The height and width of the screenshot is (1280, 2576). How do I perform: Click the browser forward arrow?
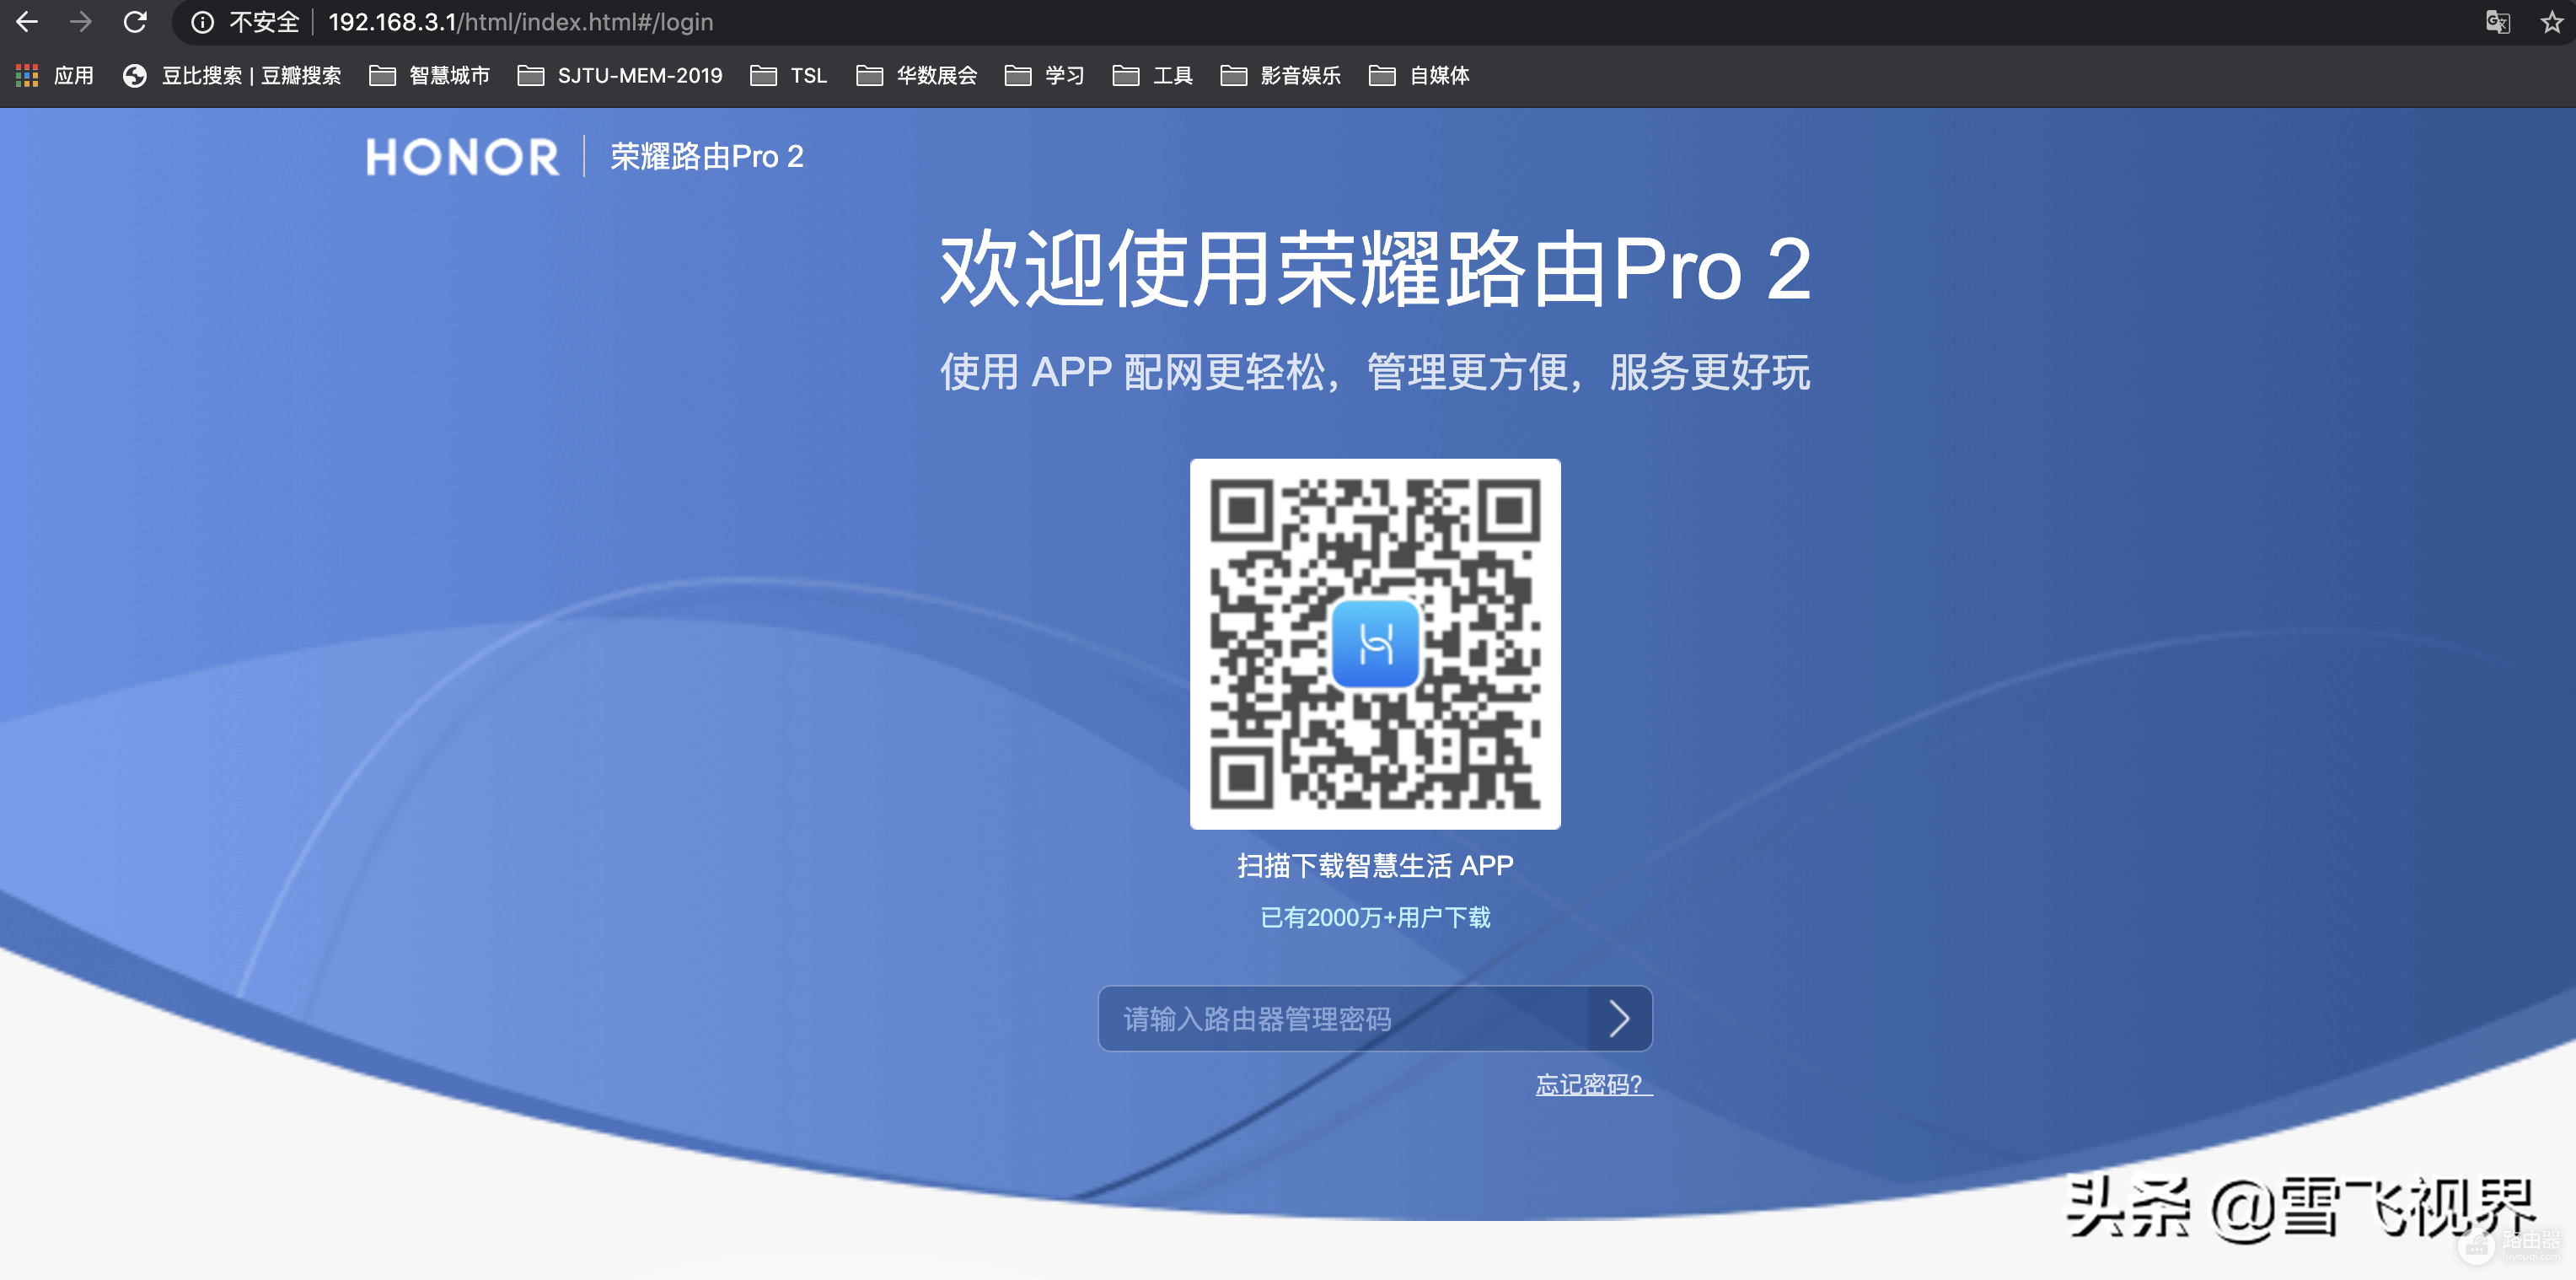coord(81,22)
